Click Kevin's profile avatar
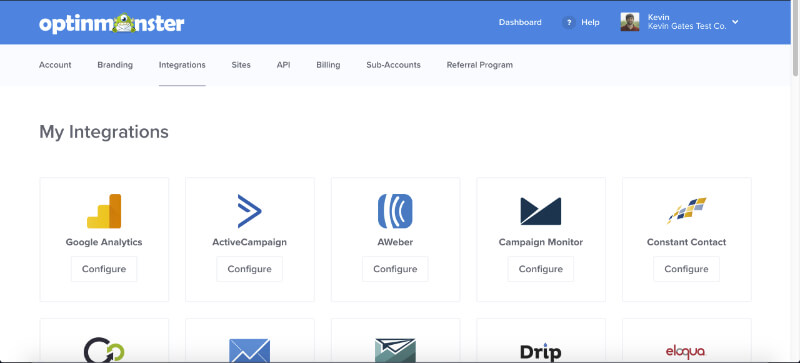 coord(630,22)
